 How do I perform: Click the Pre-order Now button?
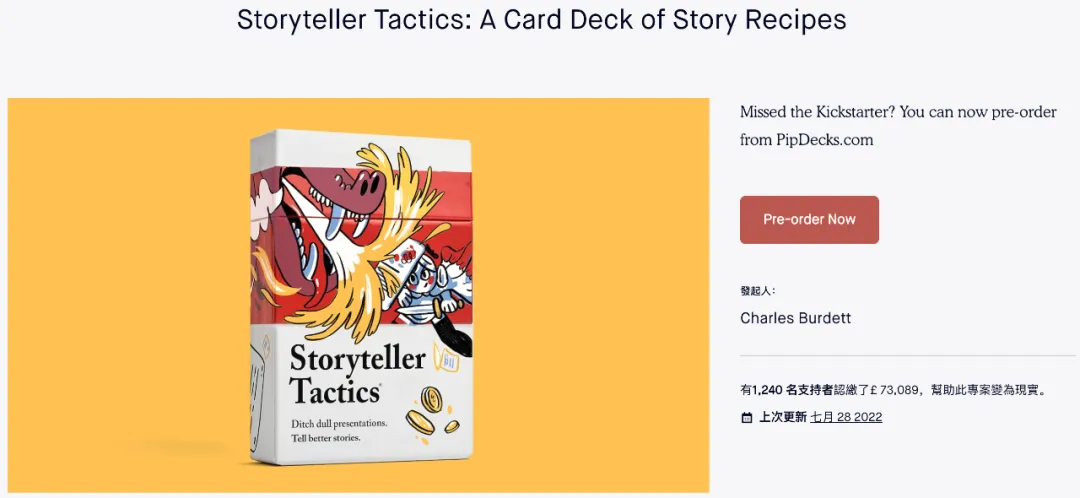(809, 220)
